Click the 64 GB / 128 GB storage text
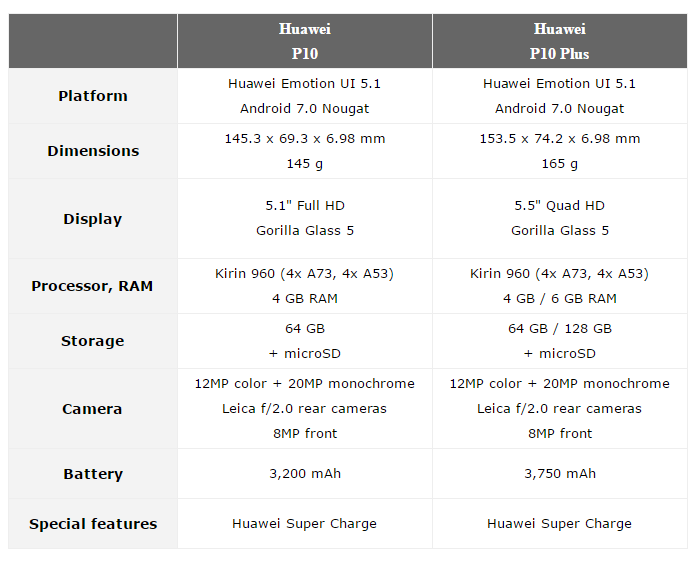 pos(560,329)
